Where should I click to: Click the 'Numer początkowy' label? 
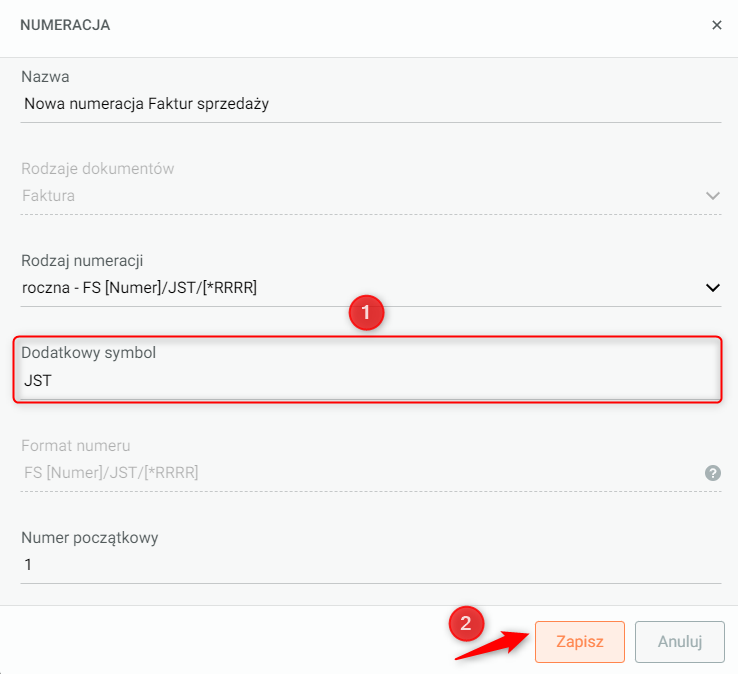point(89,537)
